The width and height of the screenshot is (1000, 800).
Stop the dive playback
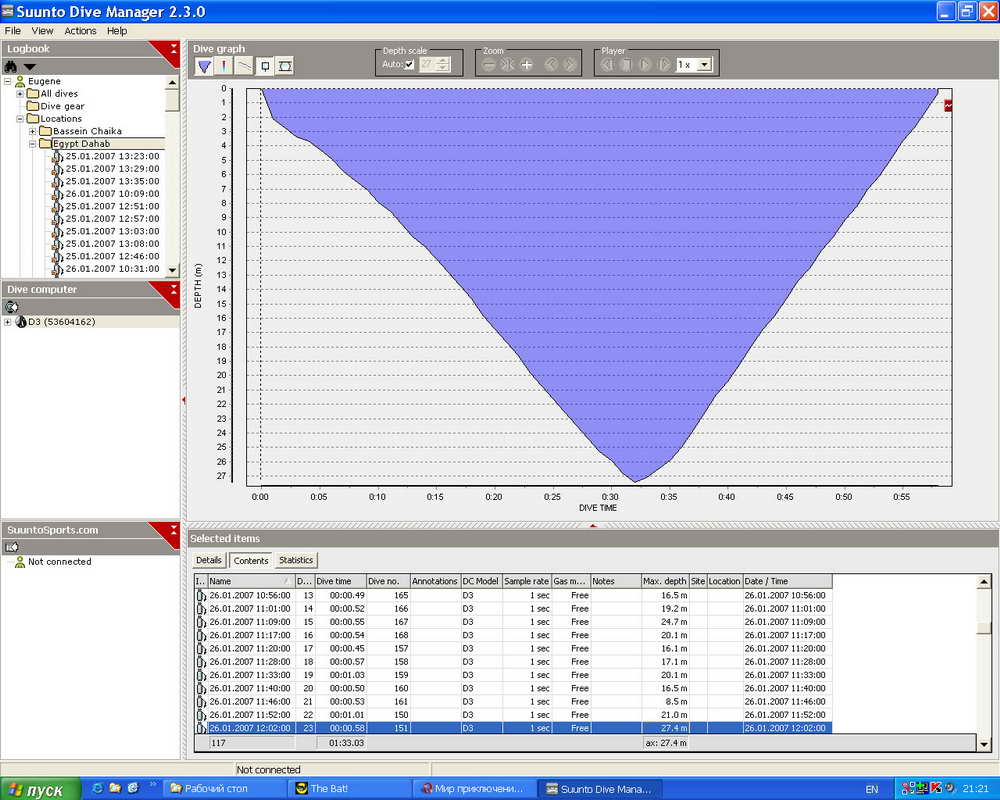click(x=626, y=64)
